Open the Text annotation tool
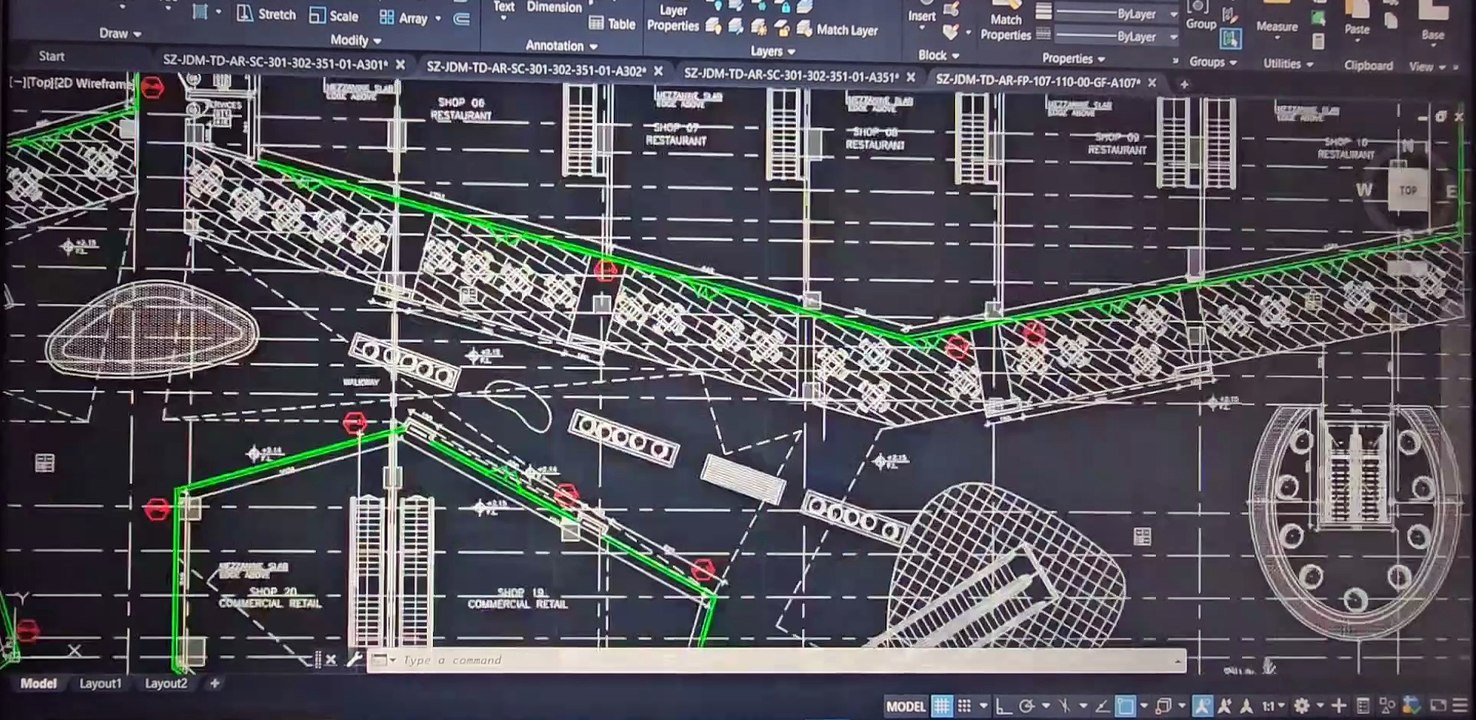 pyautogui.click(x=504, y=6)
